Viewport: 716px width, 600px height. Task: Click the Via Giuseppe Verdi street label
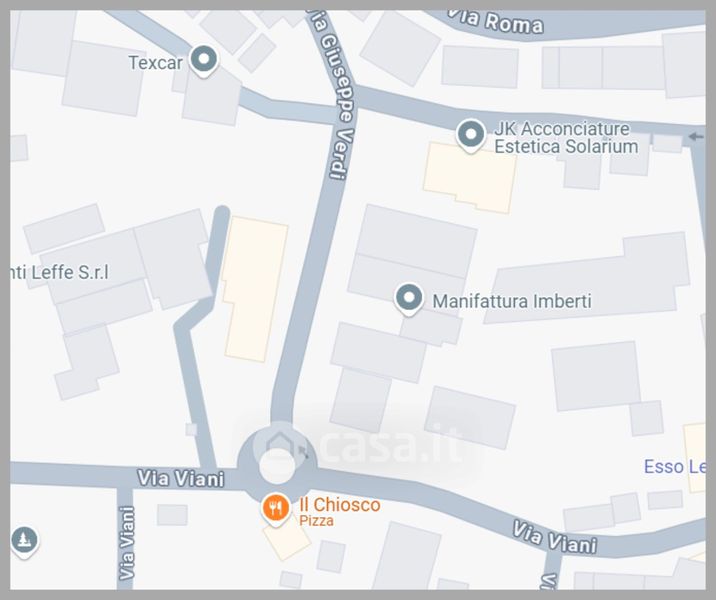pos(335,95)
